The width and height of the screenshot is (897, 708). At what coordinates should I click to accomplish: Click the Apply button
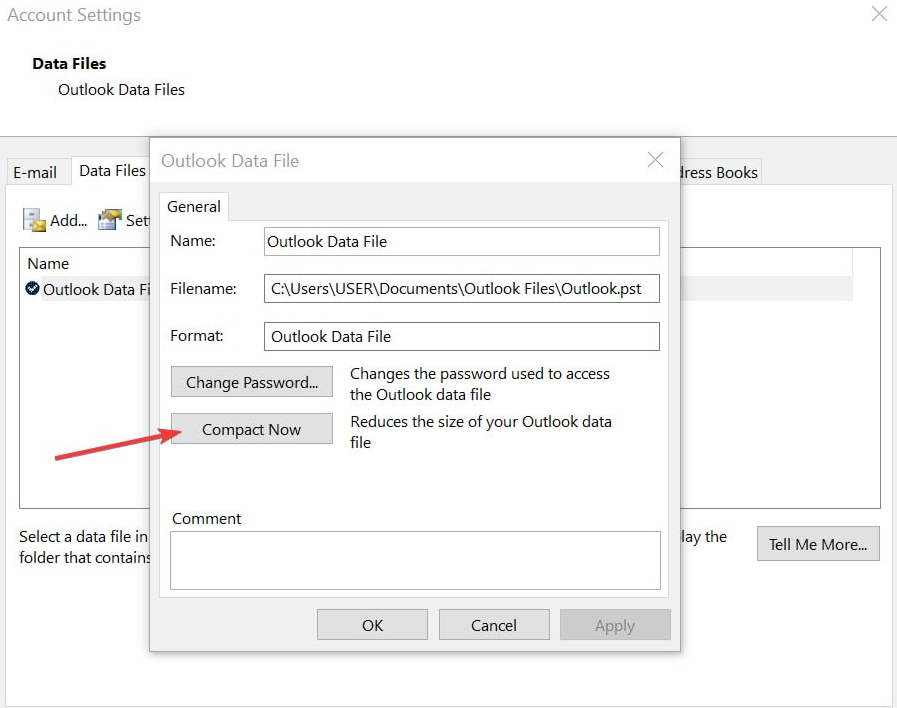tap(615, 625)
